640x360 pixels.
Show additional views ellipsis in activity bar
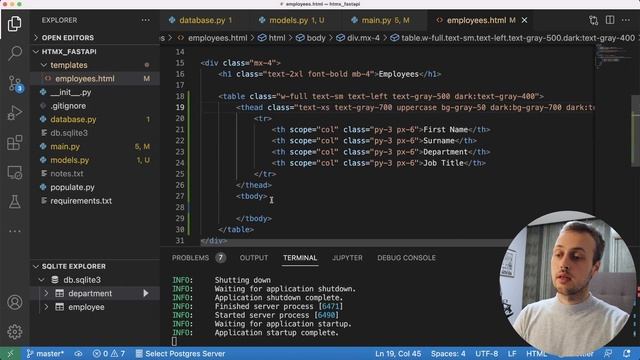[x=15, y=231]
